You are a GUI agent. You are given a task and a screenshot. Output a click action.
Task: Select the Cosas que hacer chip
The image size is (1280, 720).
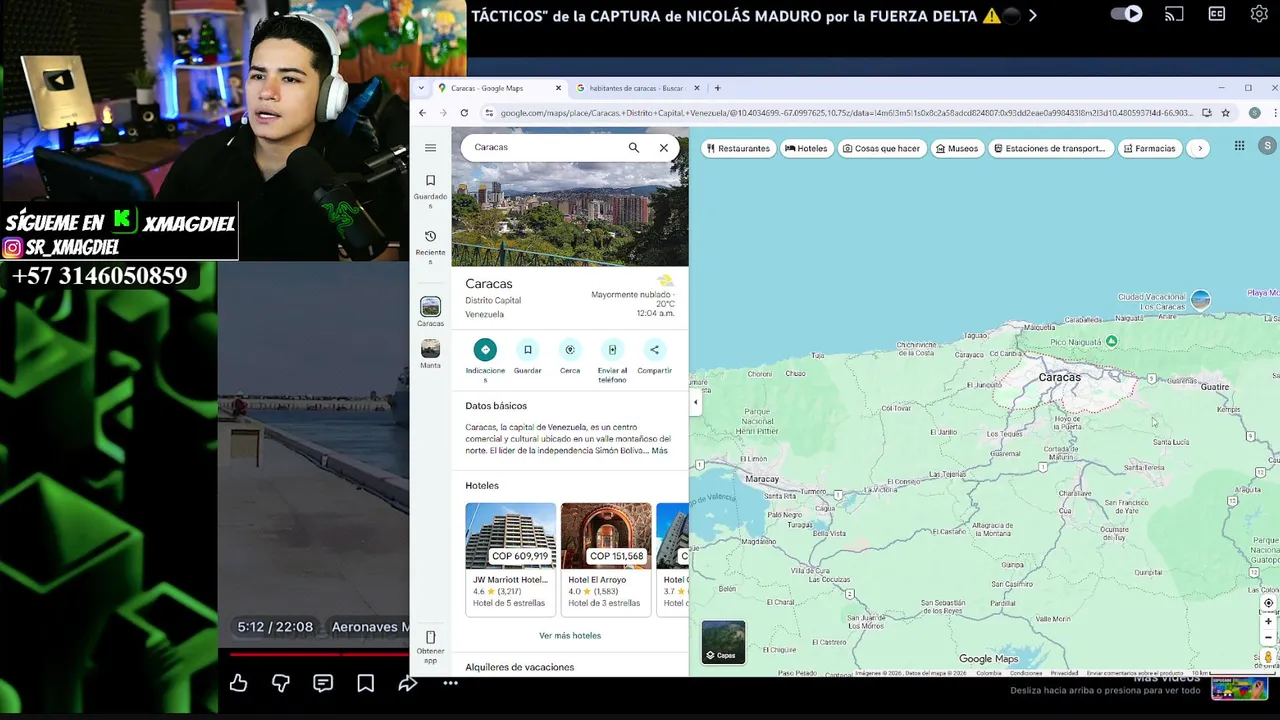(x=881, y=148)
